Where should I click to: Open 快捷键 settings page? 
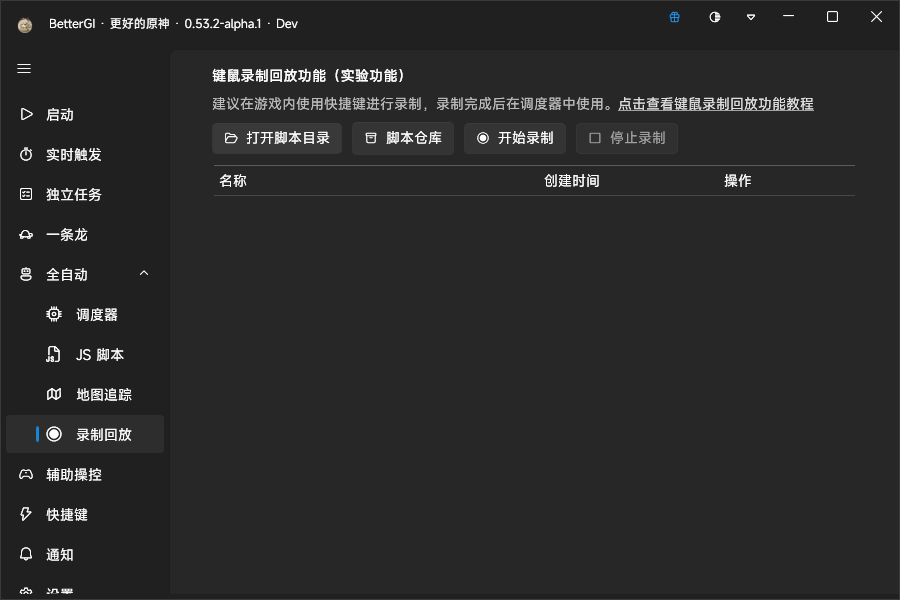(85, 514)
